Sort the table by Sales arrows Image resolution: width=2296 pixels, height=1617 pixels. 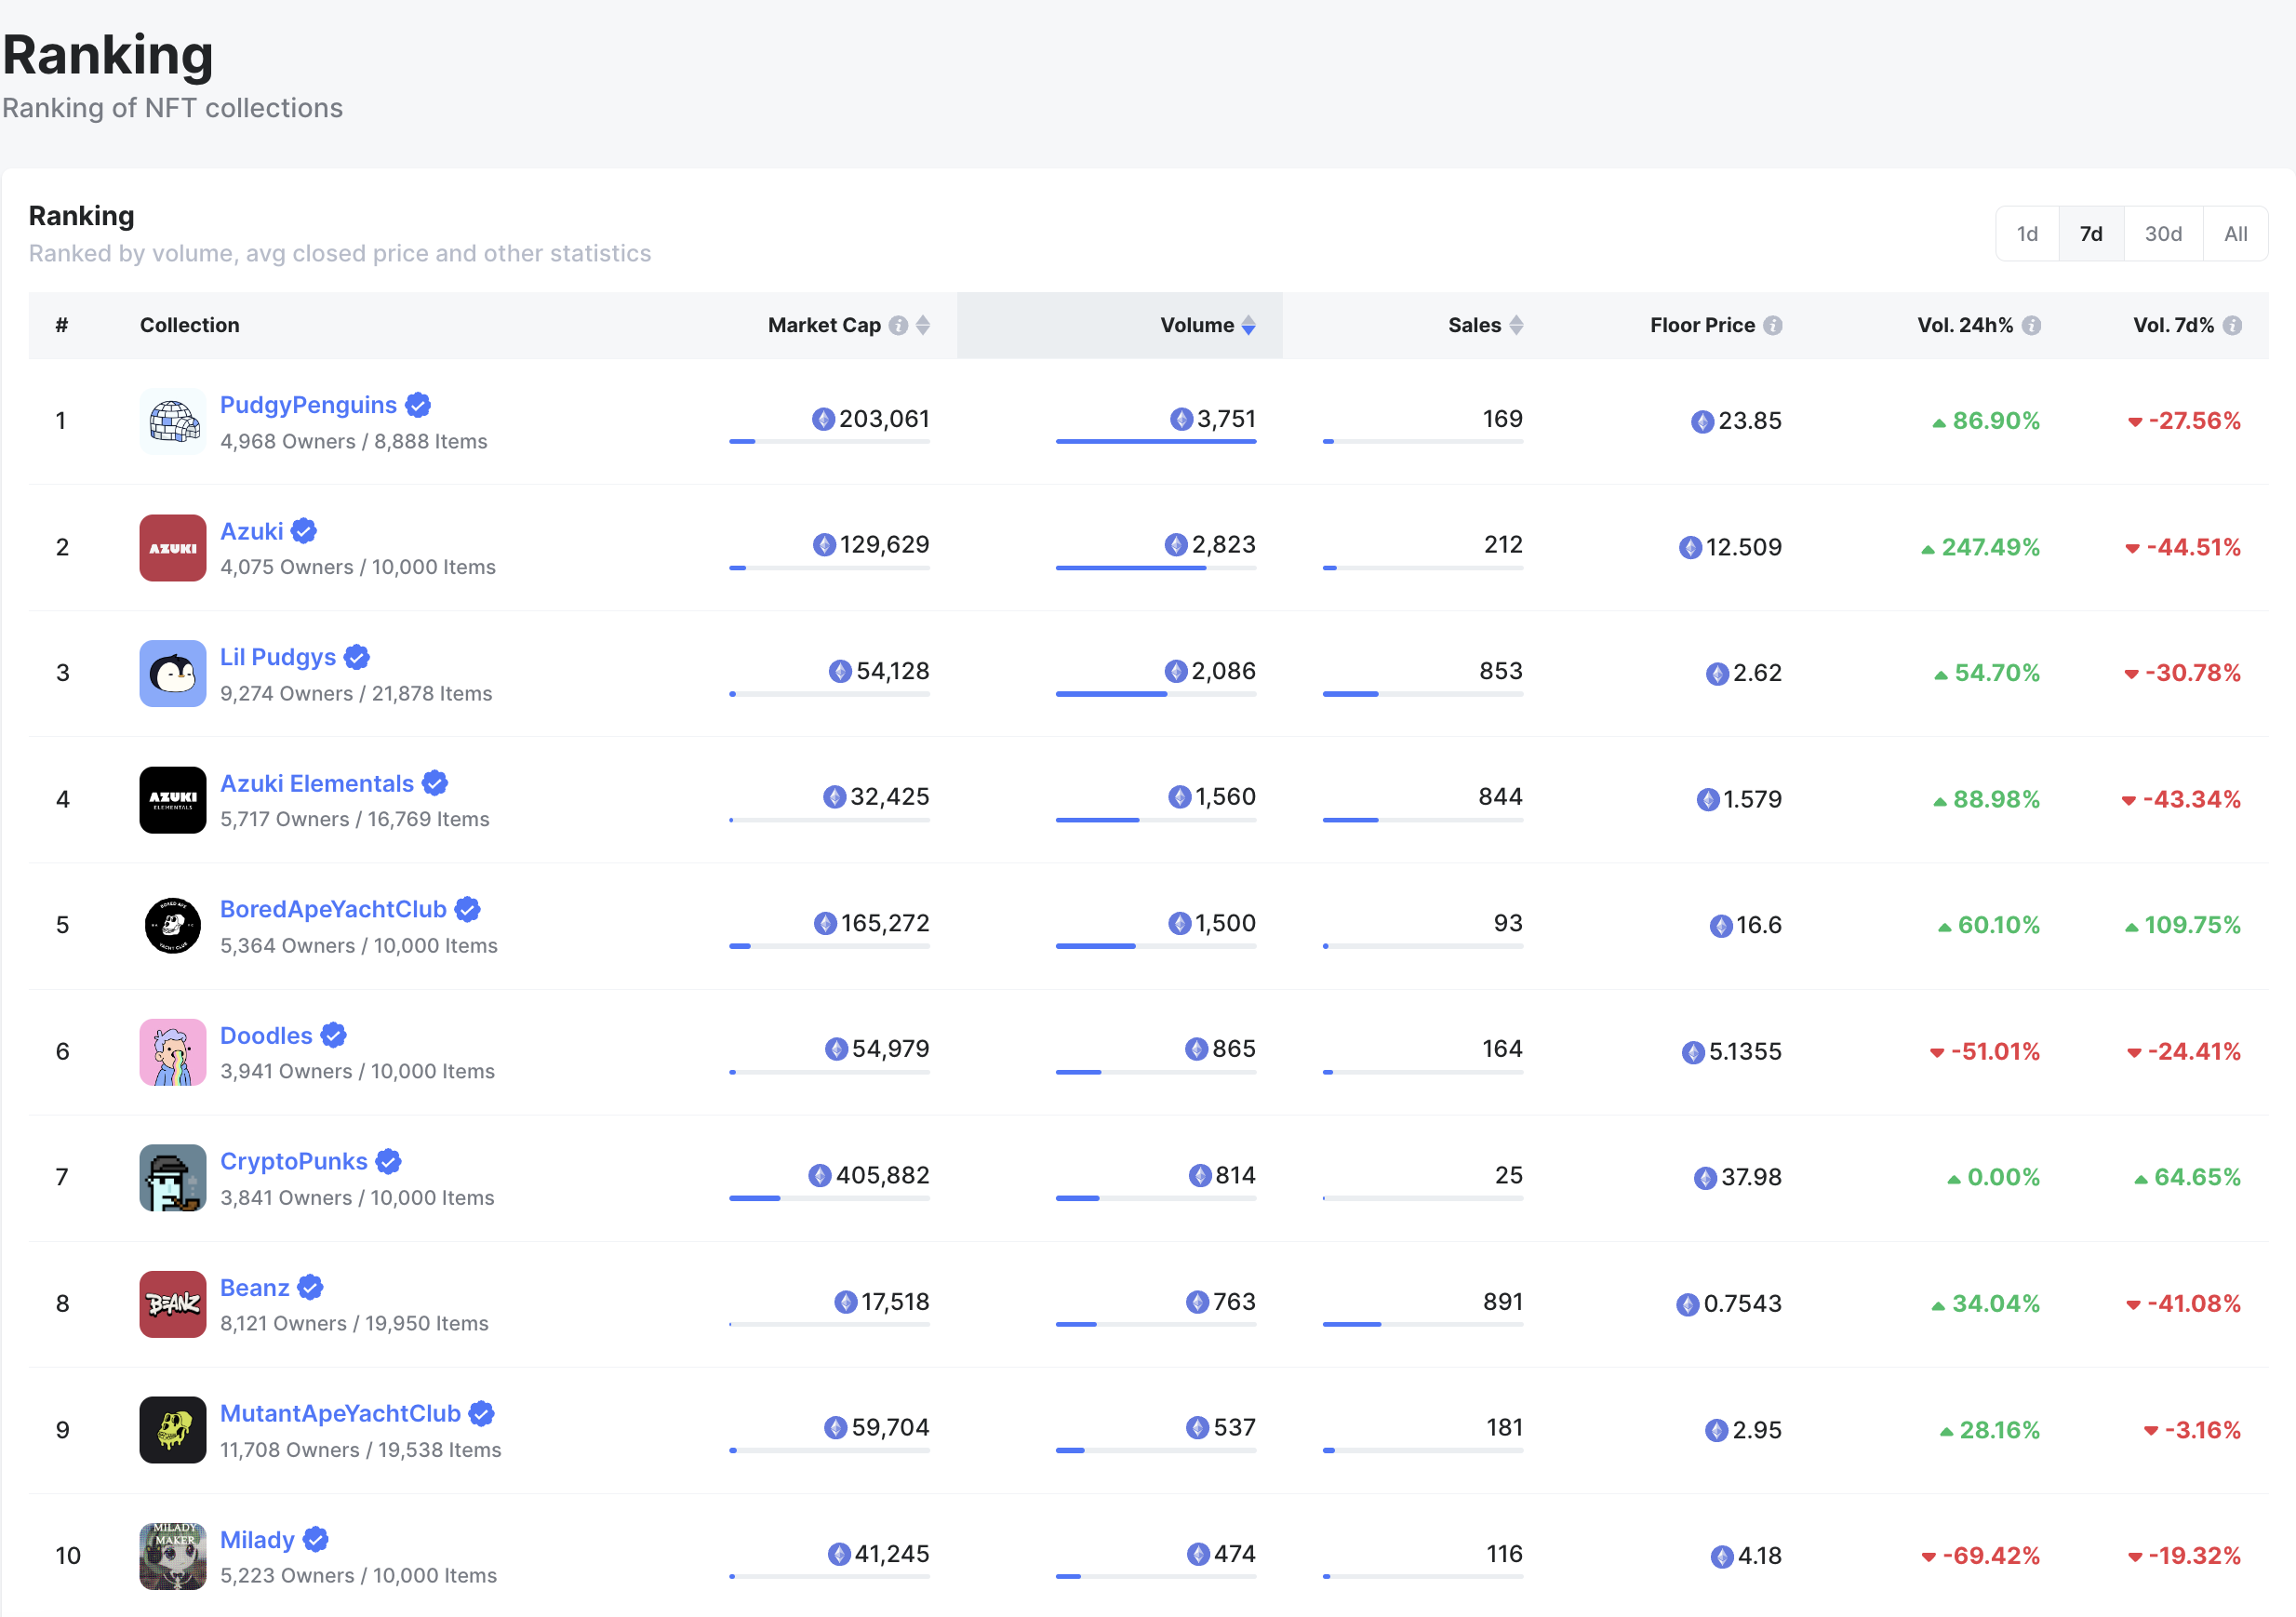1516,325
